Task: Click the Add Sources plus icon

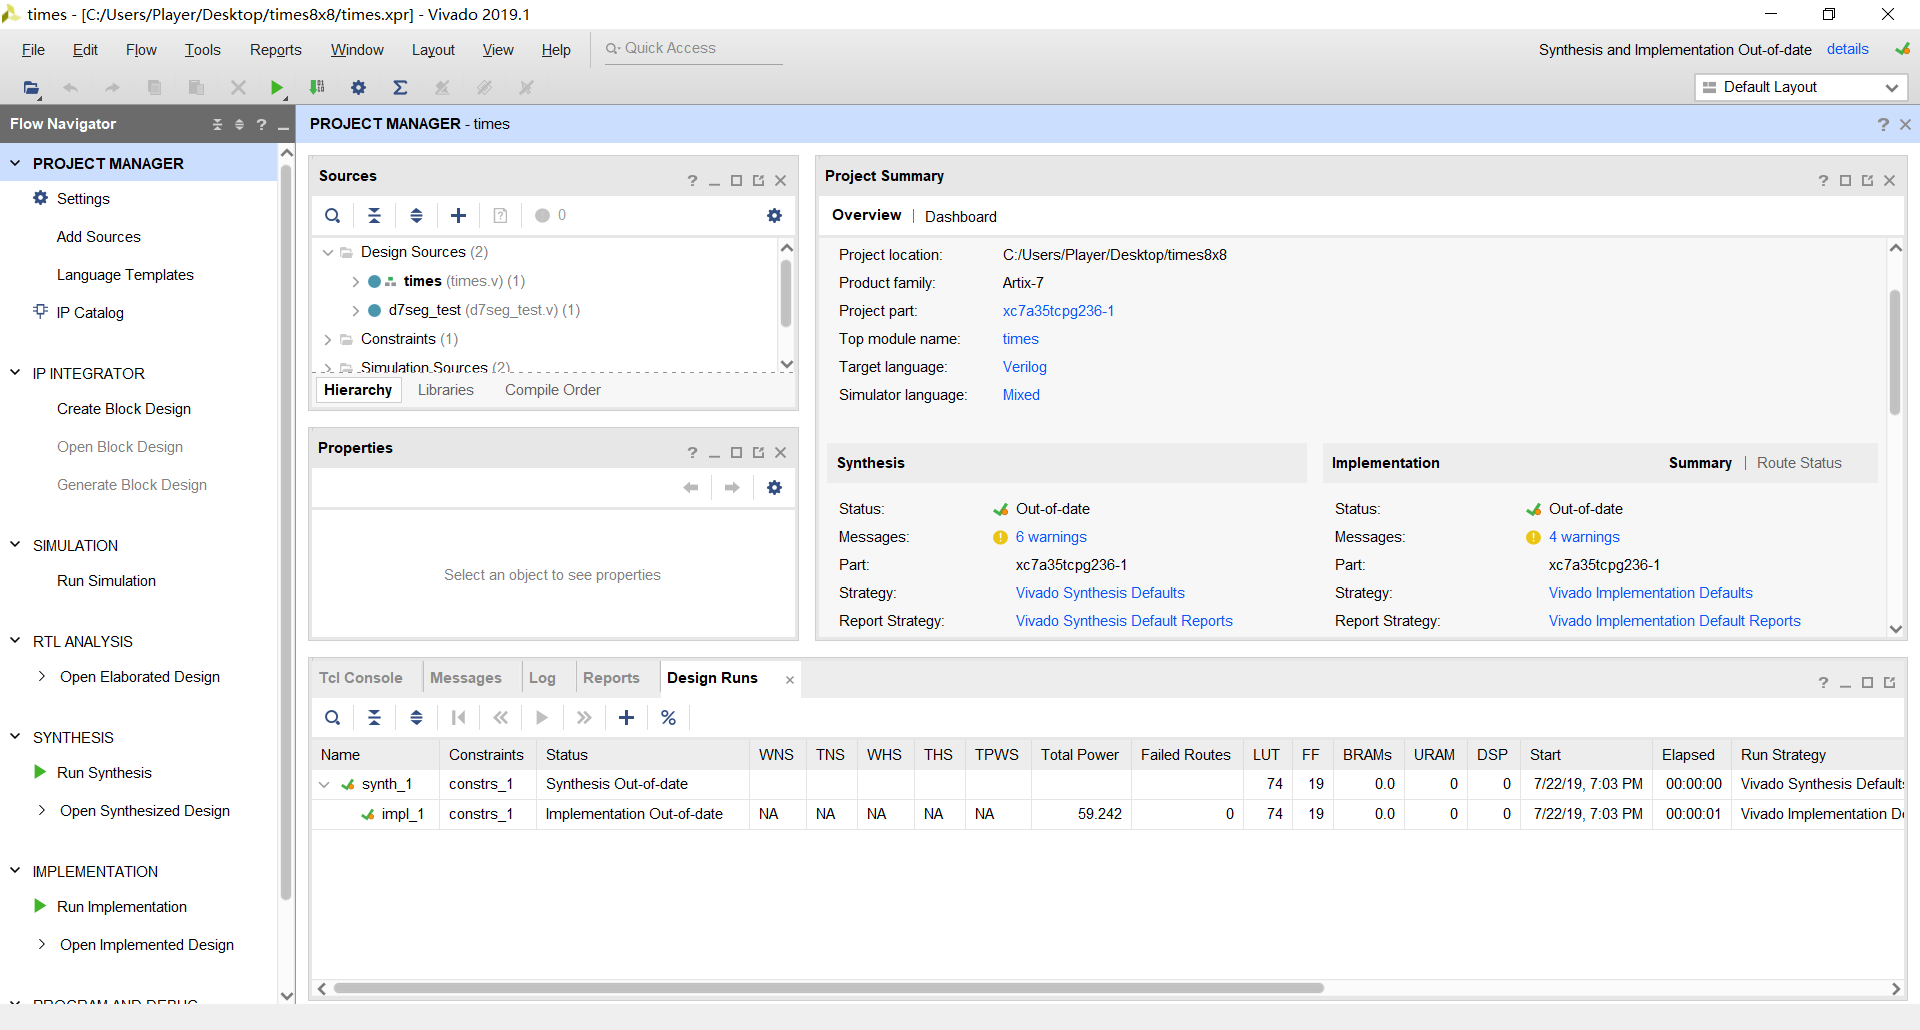Action: [x=458, y=216]
